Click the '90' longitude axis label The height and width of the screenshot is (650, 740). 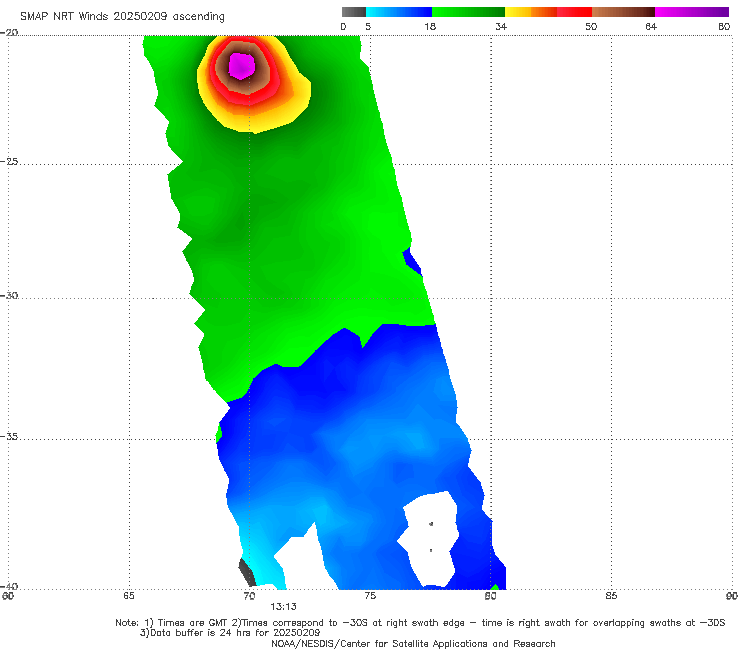732,596
